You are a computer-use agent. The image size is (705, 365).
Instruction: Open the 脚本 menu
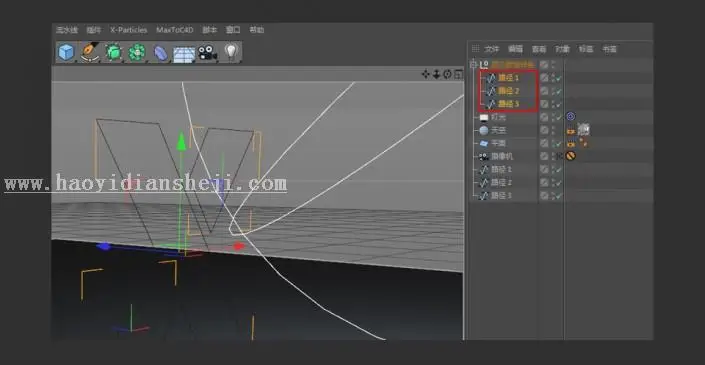(x=210, y=30)
